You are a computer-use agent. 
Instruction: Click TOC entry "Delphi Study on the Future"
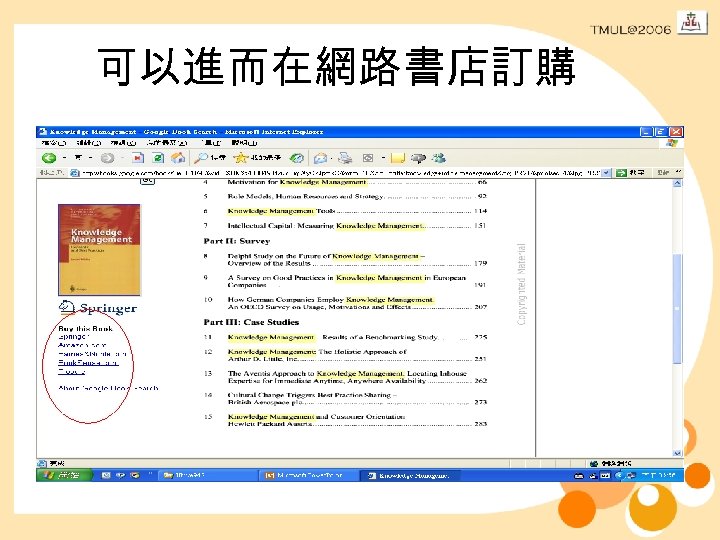(326, 259)
